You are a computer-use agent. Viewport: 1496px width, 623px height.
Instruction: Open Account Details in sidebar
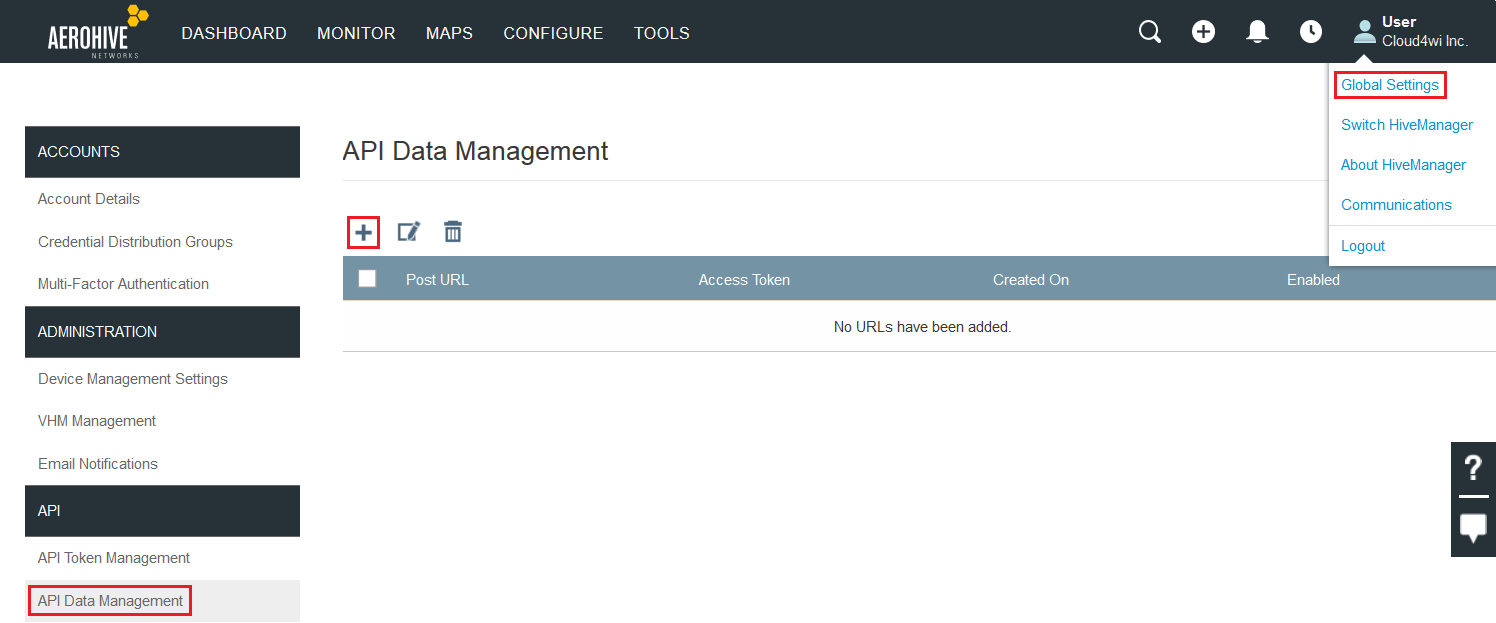pos(89,199)
